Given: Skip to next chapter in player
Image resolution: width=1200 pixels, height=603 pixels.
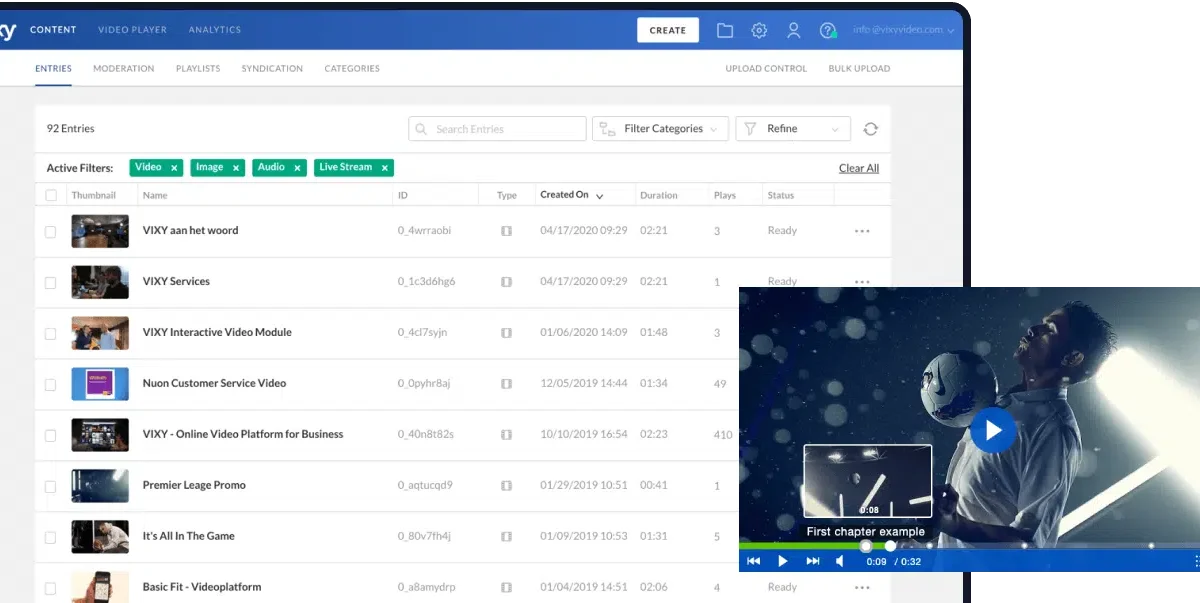Looking at the screenshot, I should [x=813, y=561].
